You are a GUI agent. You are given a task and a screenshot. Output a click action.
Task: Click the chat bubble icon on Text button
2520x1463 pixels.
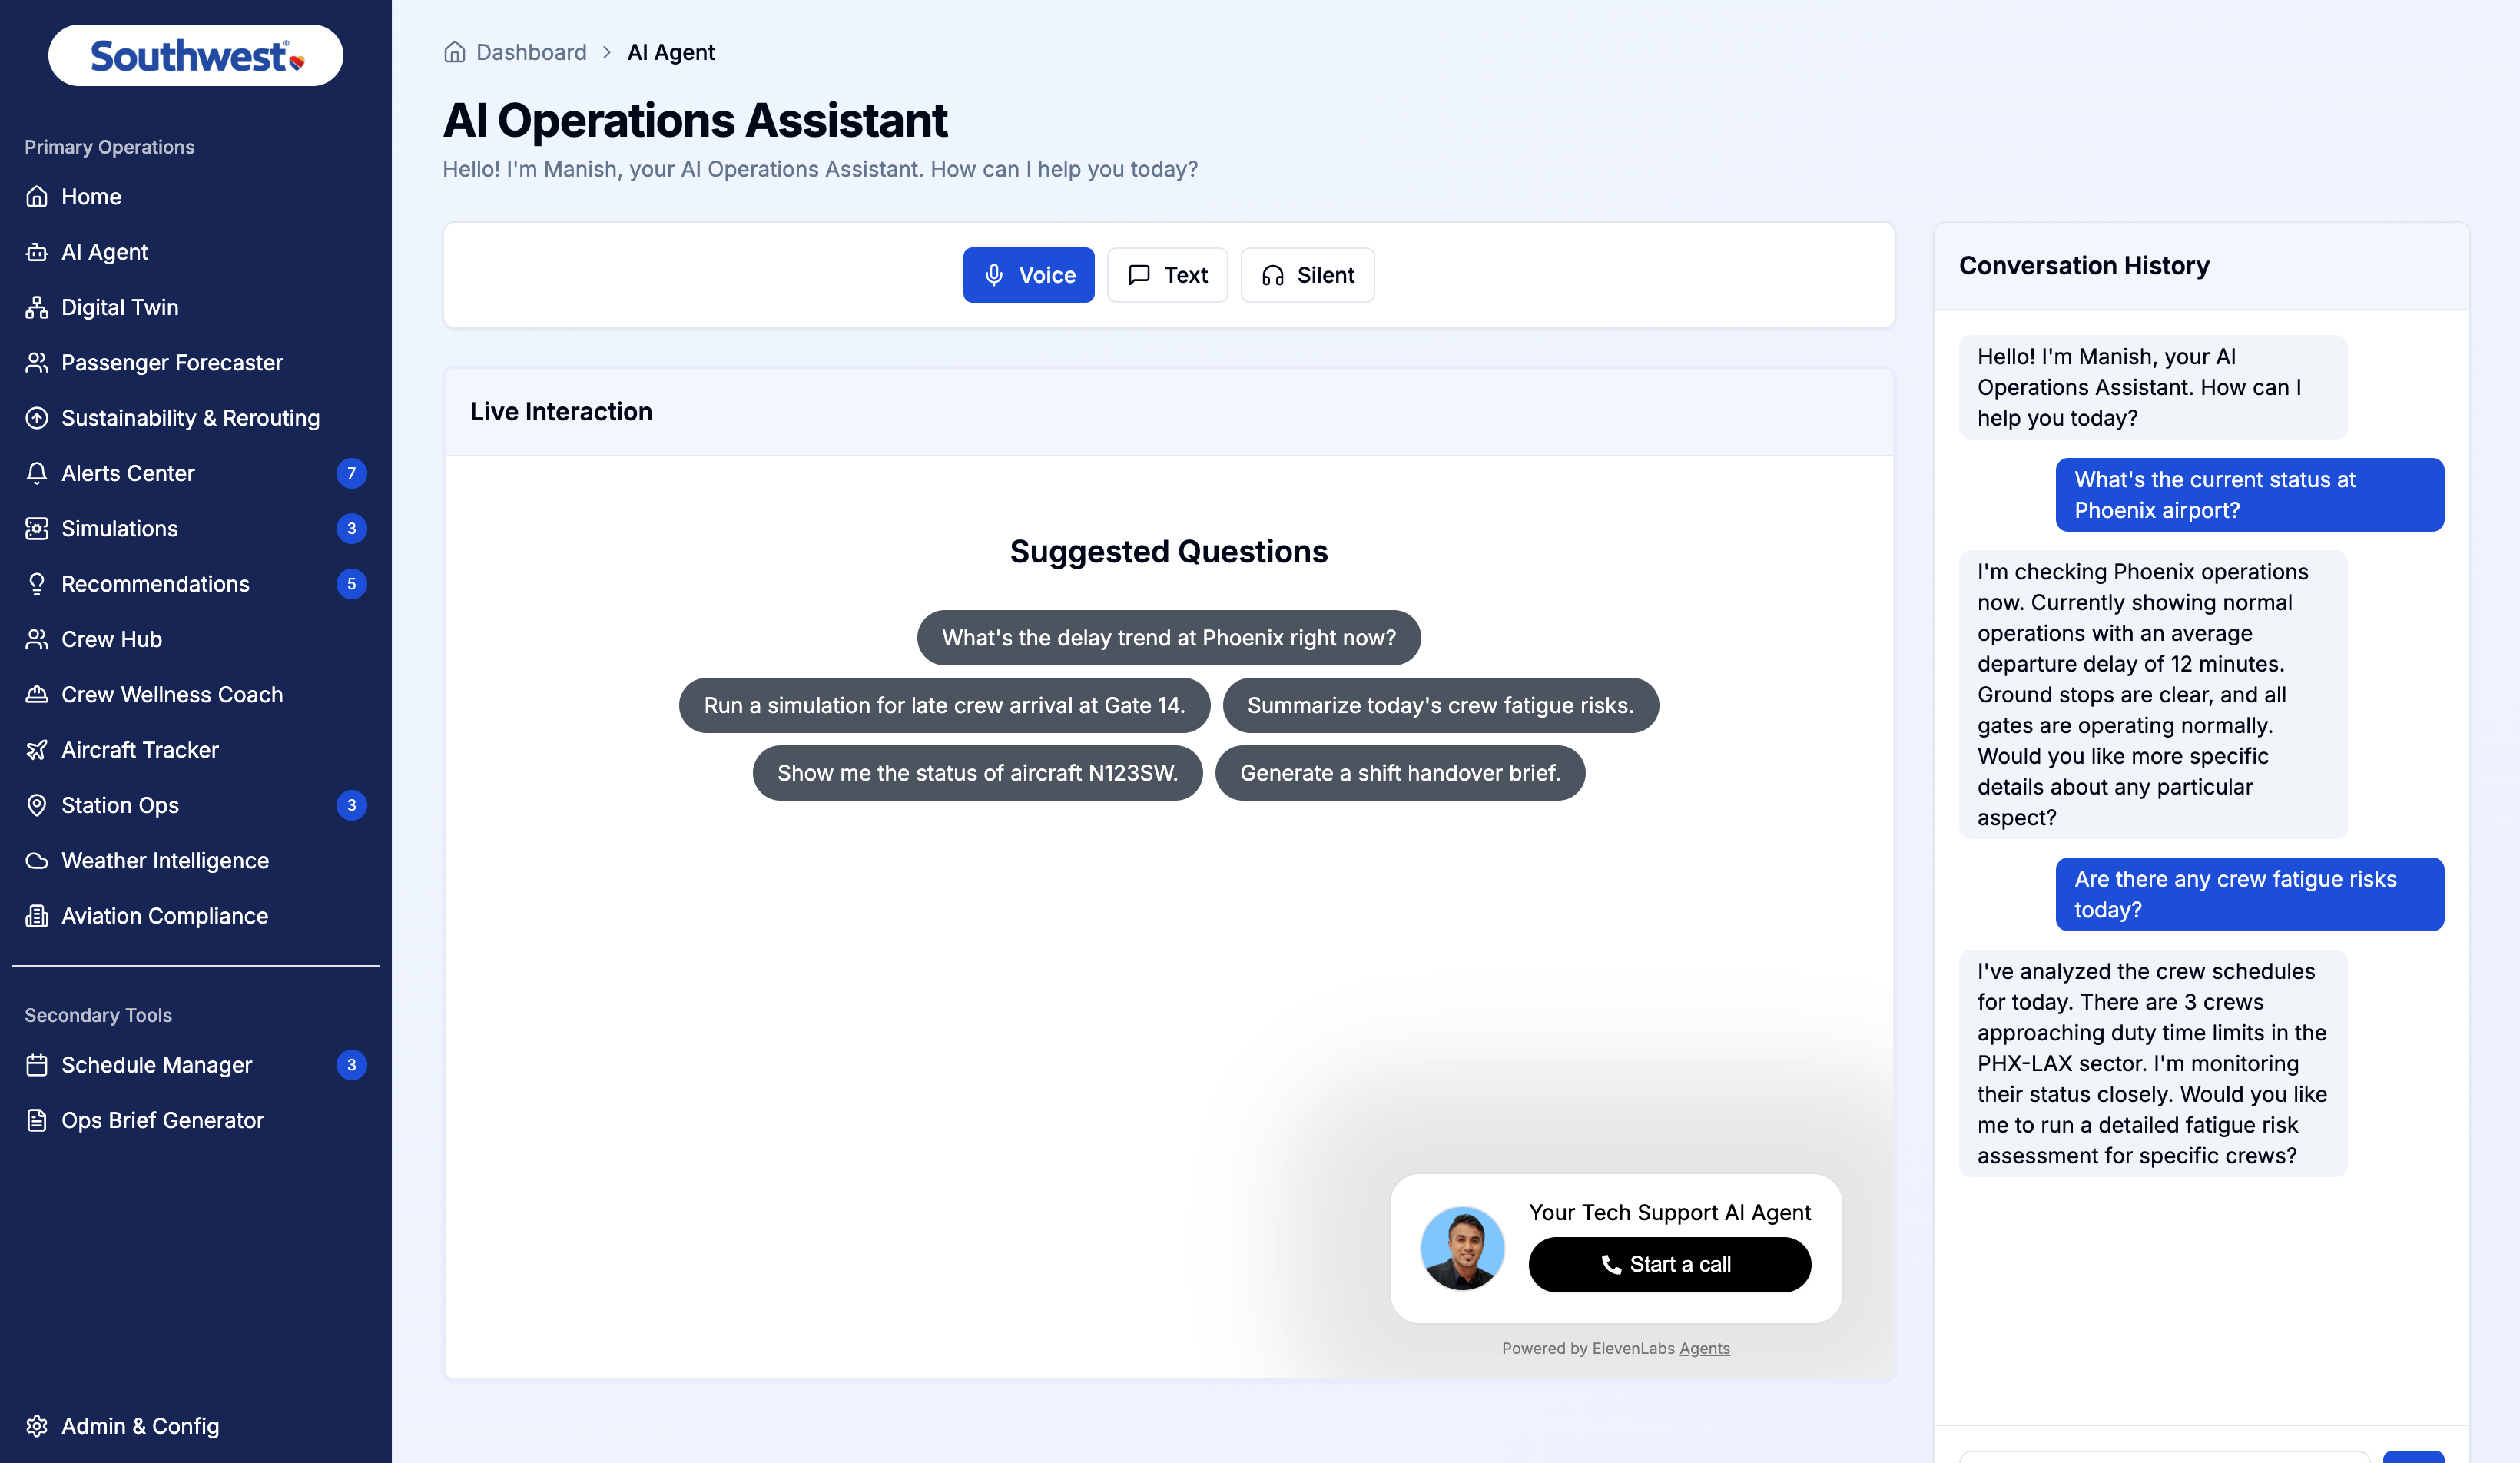click(1139, 275)
